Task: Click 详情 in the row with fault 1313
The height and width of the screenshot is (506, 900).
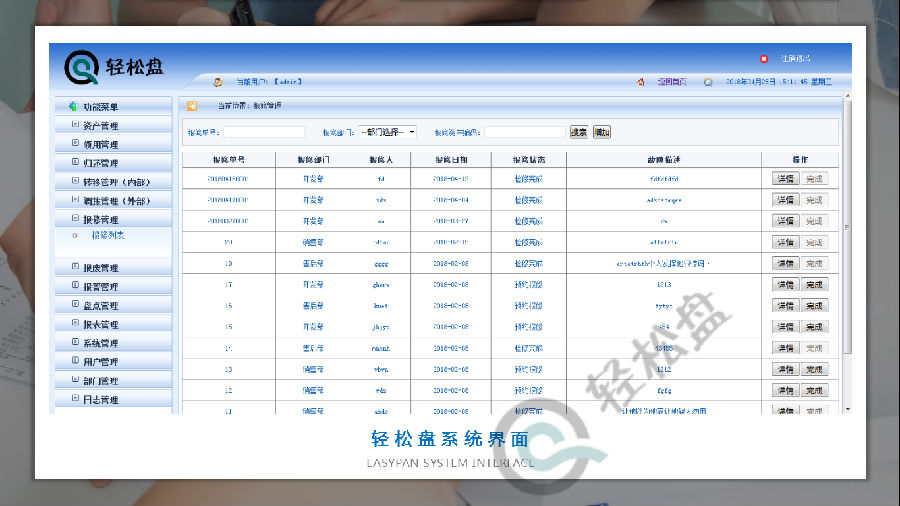Action: [x=785, y=285]
